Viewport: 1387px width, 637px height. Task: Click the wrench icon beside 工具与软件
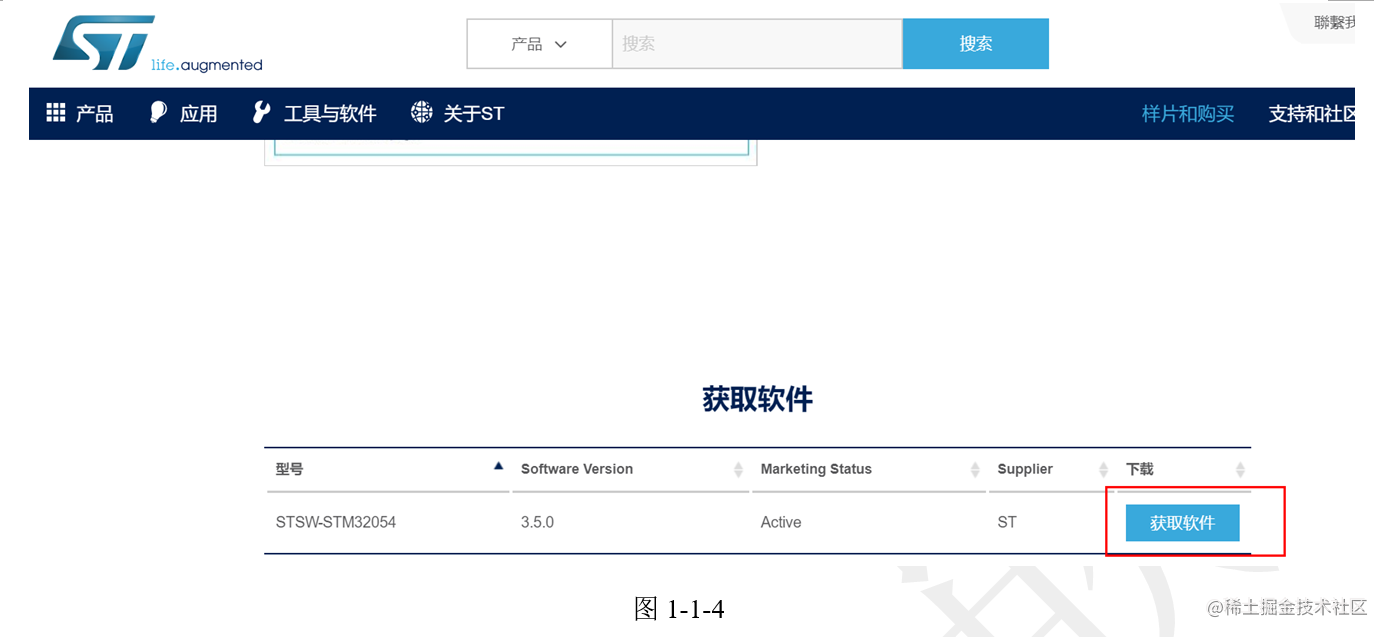coord(261,113)
